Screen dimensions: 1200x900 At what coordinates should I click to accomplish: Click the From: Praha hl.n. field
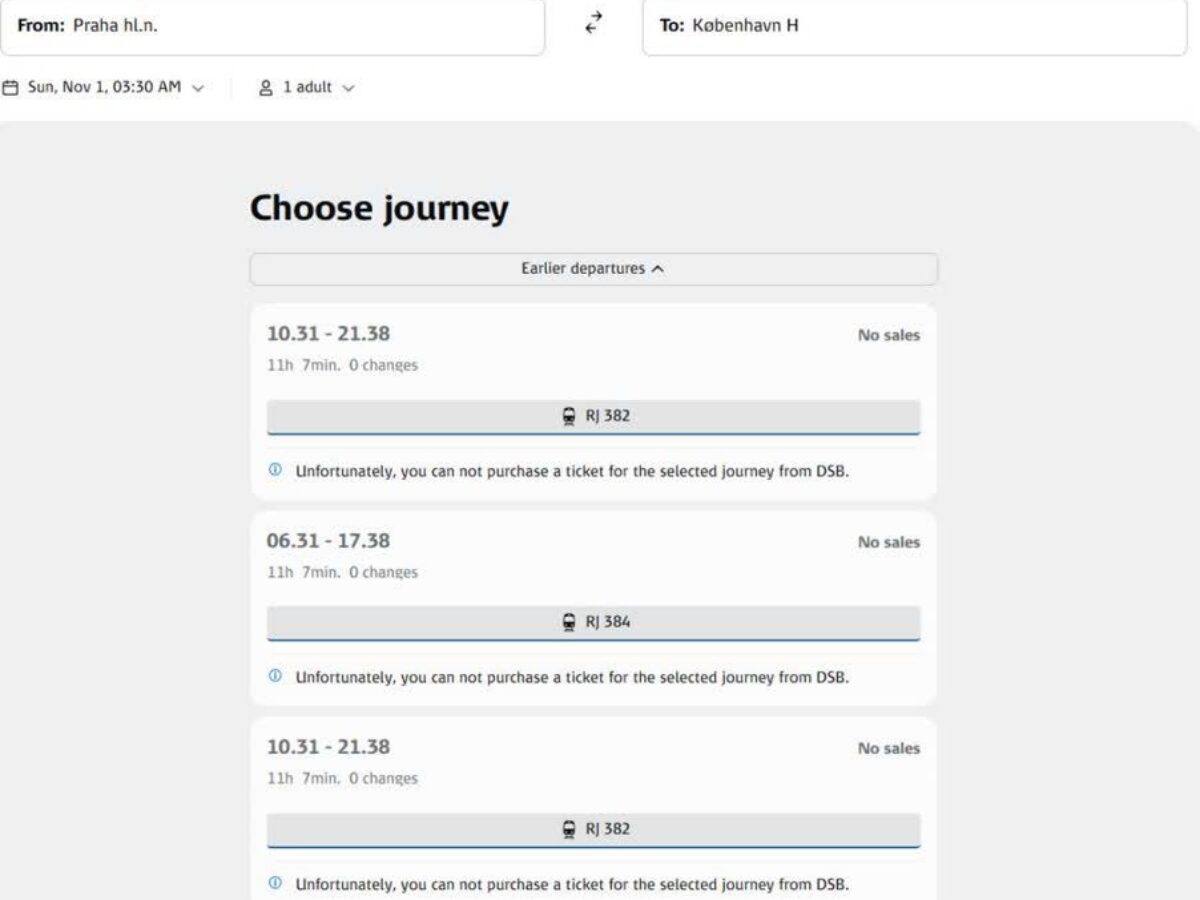pos(272,26)
